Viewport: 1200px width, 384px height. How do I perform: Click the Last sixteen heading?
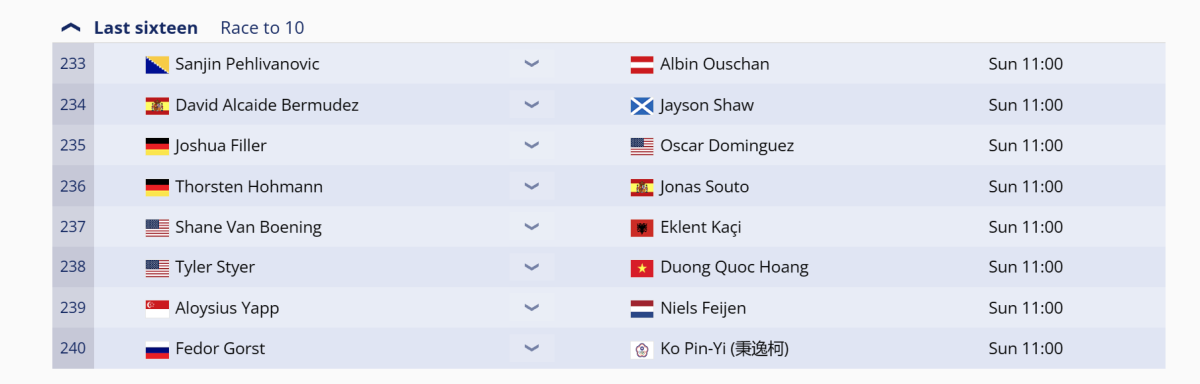pyautogui.click(x=146, y=28)
